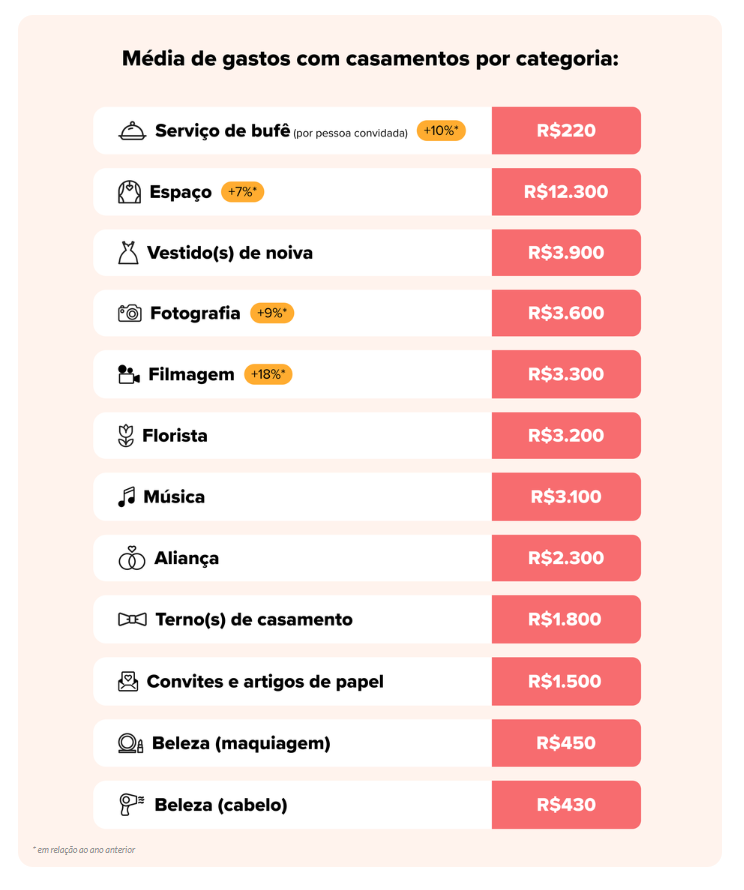
Task: Click the wedding rings icon beside Aliança
Action: click(132, 558)
